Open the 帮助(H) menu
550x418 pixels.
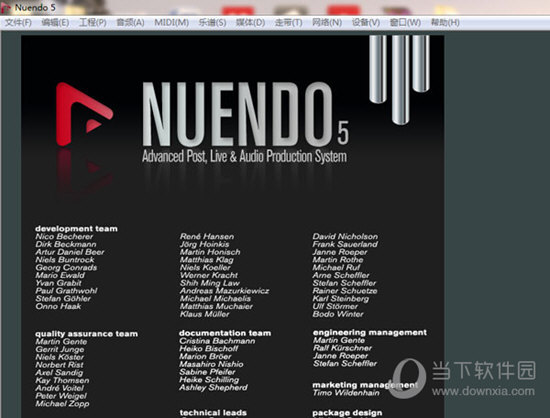point(445,23)
